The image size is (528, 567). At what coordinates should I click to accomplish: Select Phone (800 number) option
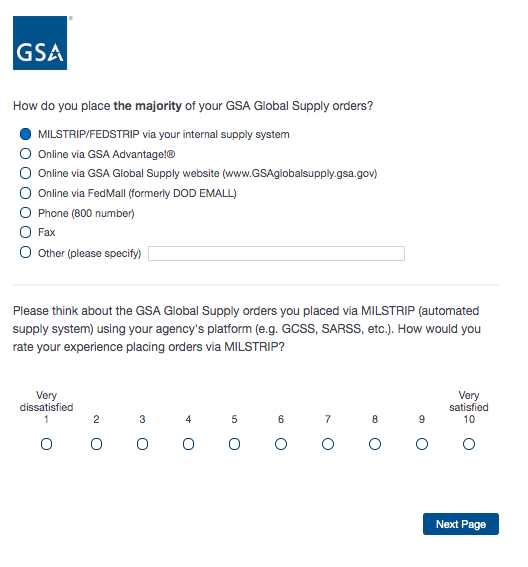coord(25,213)
